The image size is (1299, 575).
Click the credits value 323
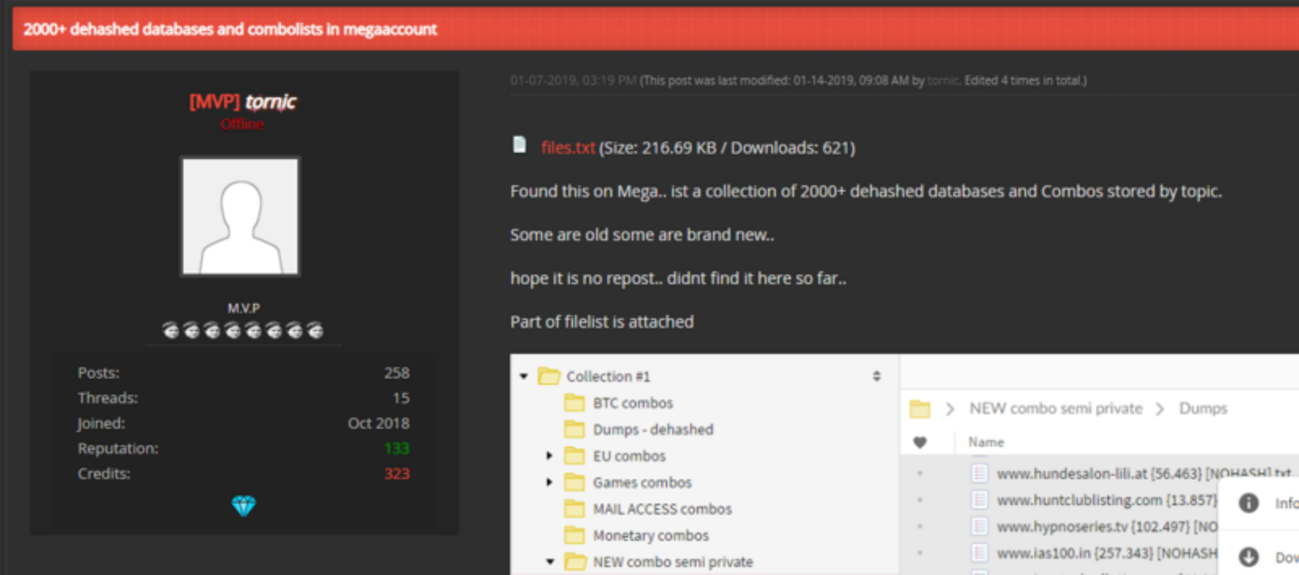coord(397,473)
